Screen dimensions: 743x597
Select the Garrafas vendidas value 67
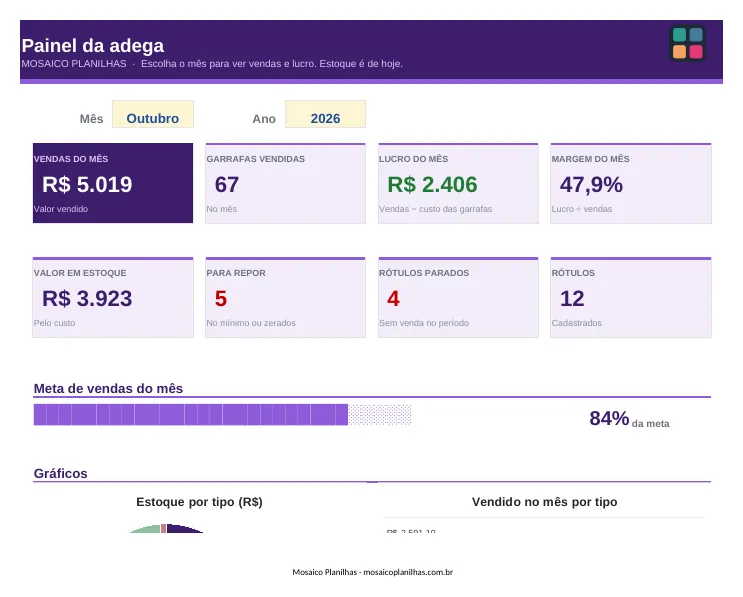[227, 184]
